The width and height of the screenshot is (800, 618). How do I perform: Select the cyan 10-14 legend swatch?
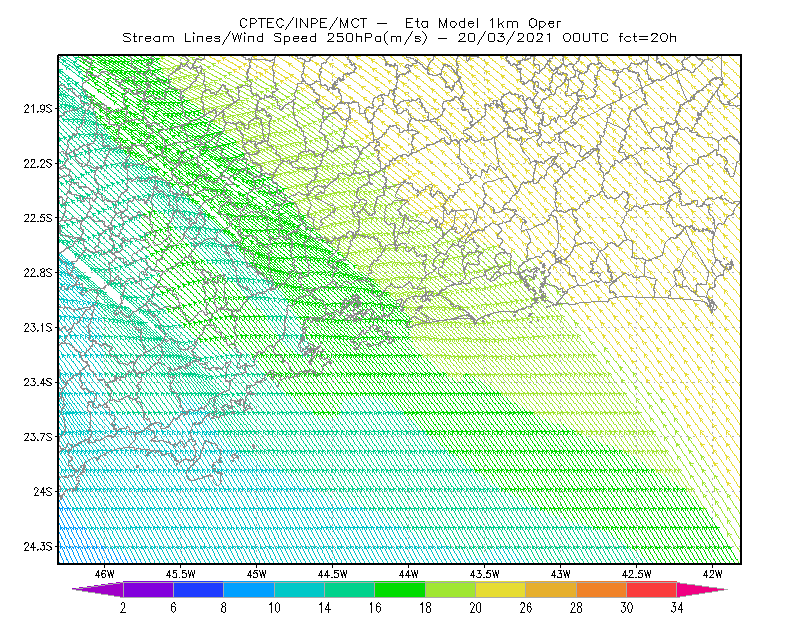click(299, 589)
